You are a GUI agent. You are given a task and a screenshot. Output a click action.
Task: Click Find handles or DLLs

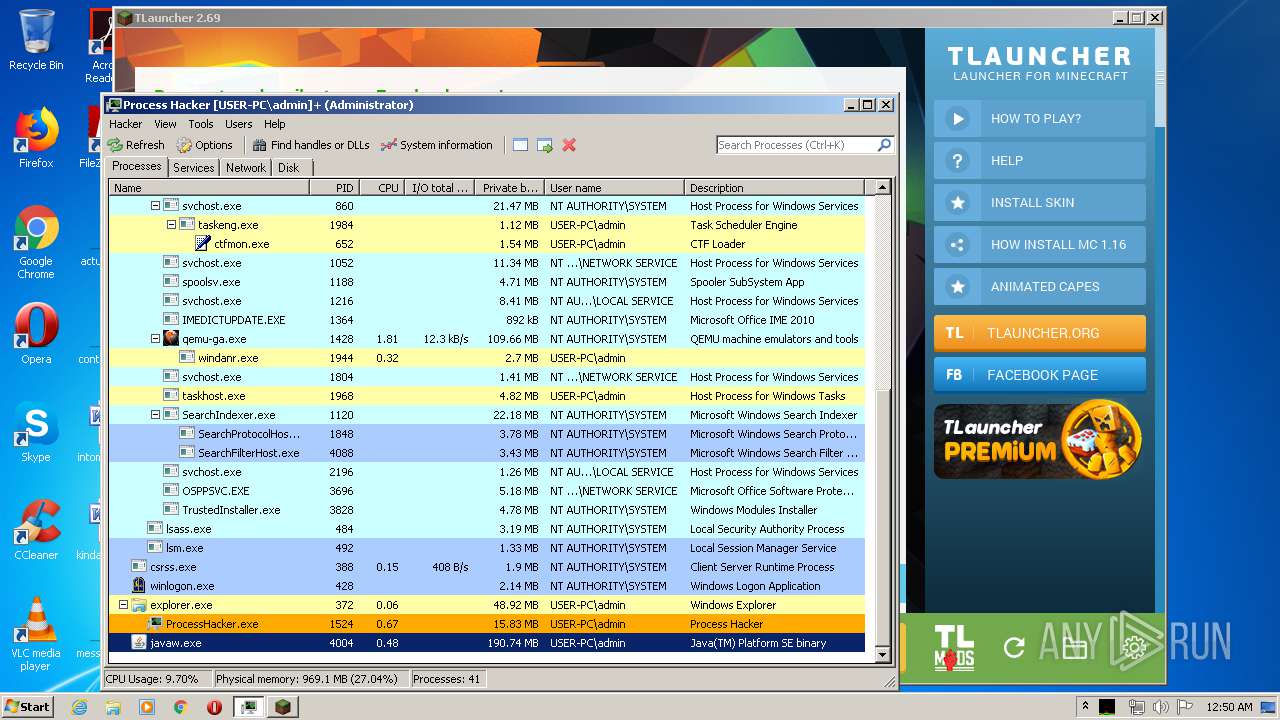click(x=310, y=145)
